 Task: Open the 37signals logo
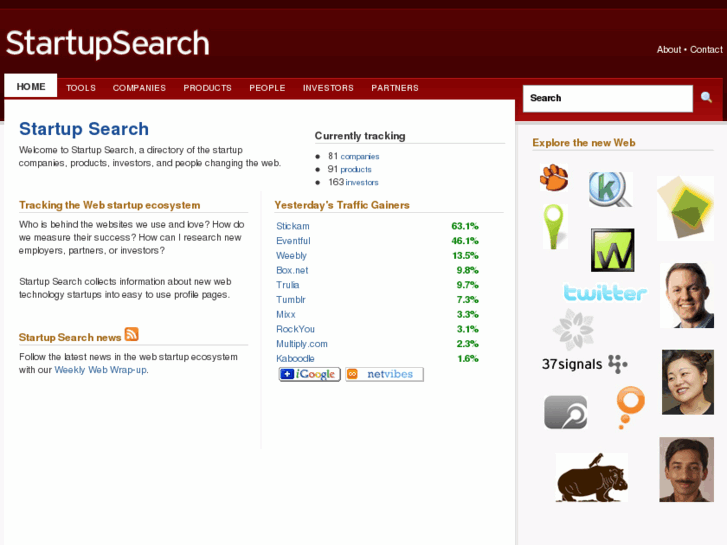[585, 364]
